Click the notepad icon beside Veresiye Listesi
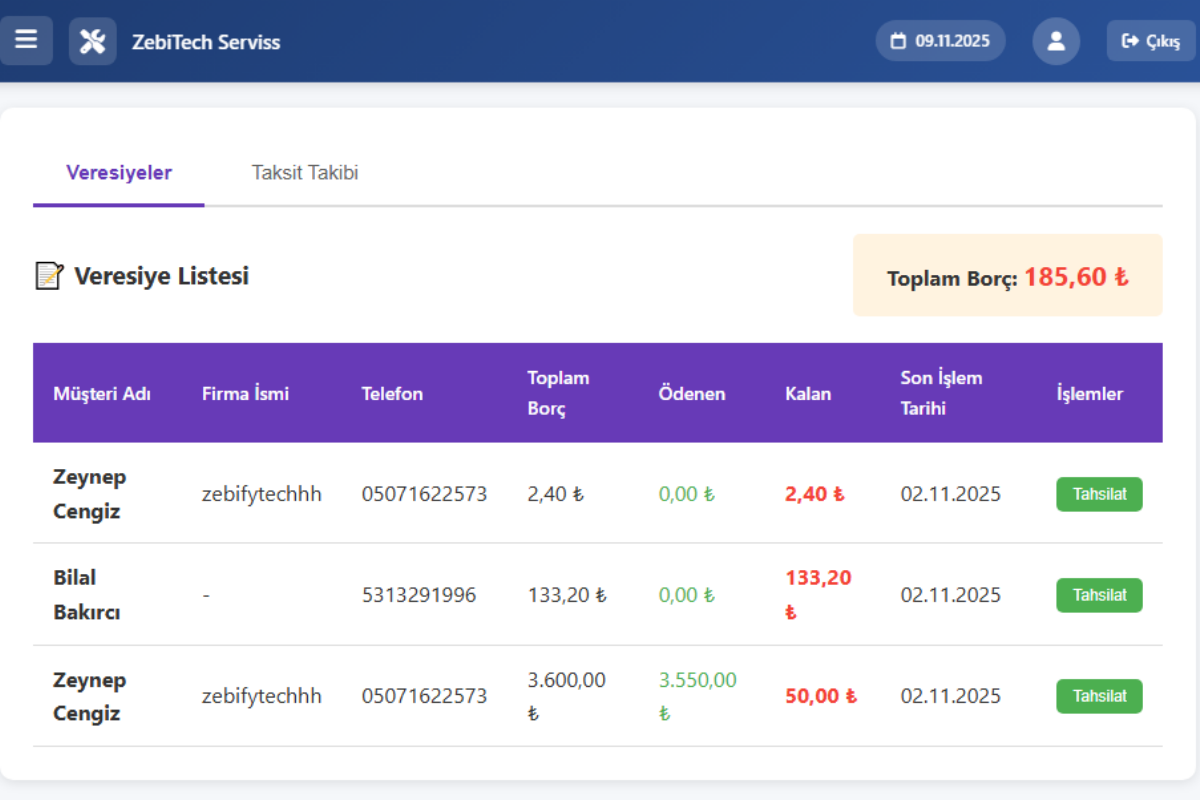The height and width of the screenshot is (800, 1200). point(49,276)
